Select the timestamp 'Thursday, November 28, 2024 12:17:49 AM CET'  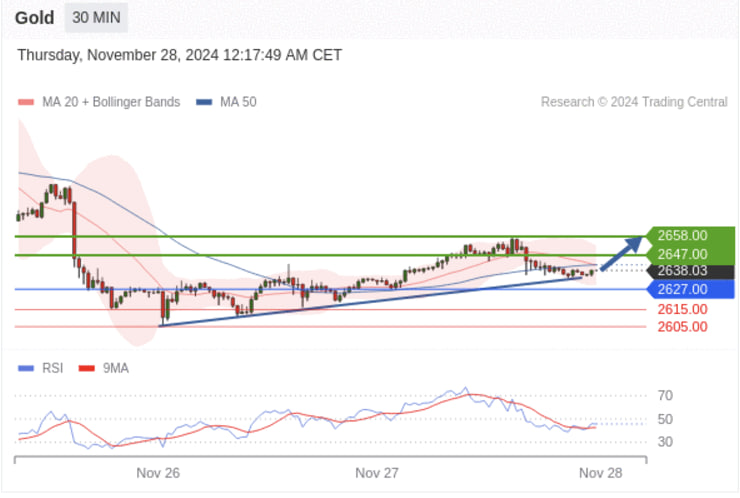click(179, 55)
